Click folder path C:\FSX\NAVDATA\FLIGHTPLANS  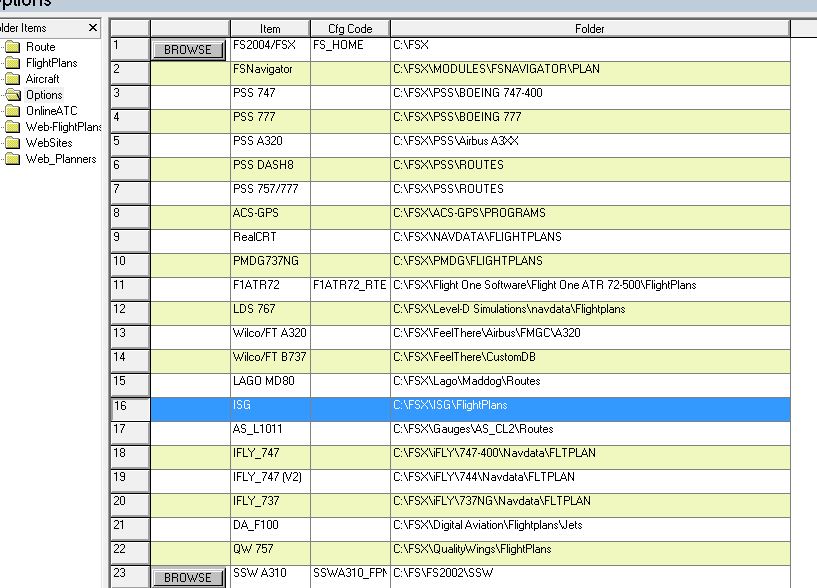click(590, 241)
